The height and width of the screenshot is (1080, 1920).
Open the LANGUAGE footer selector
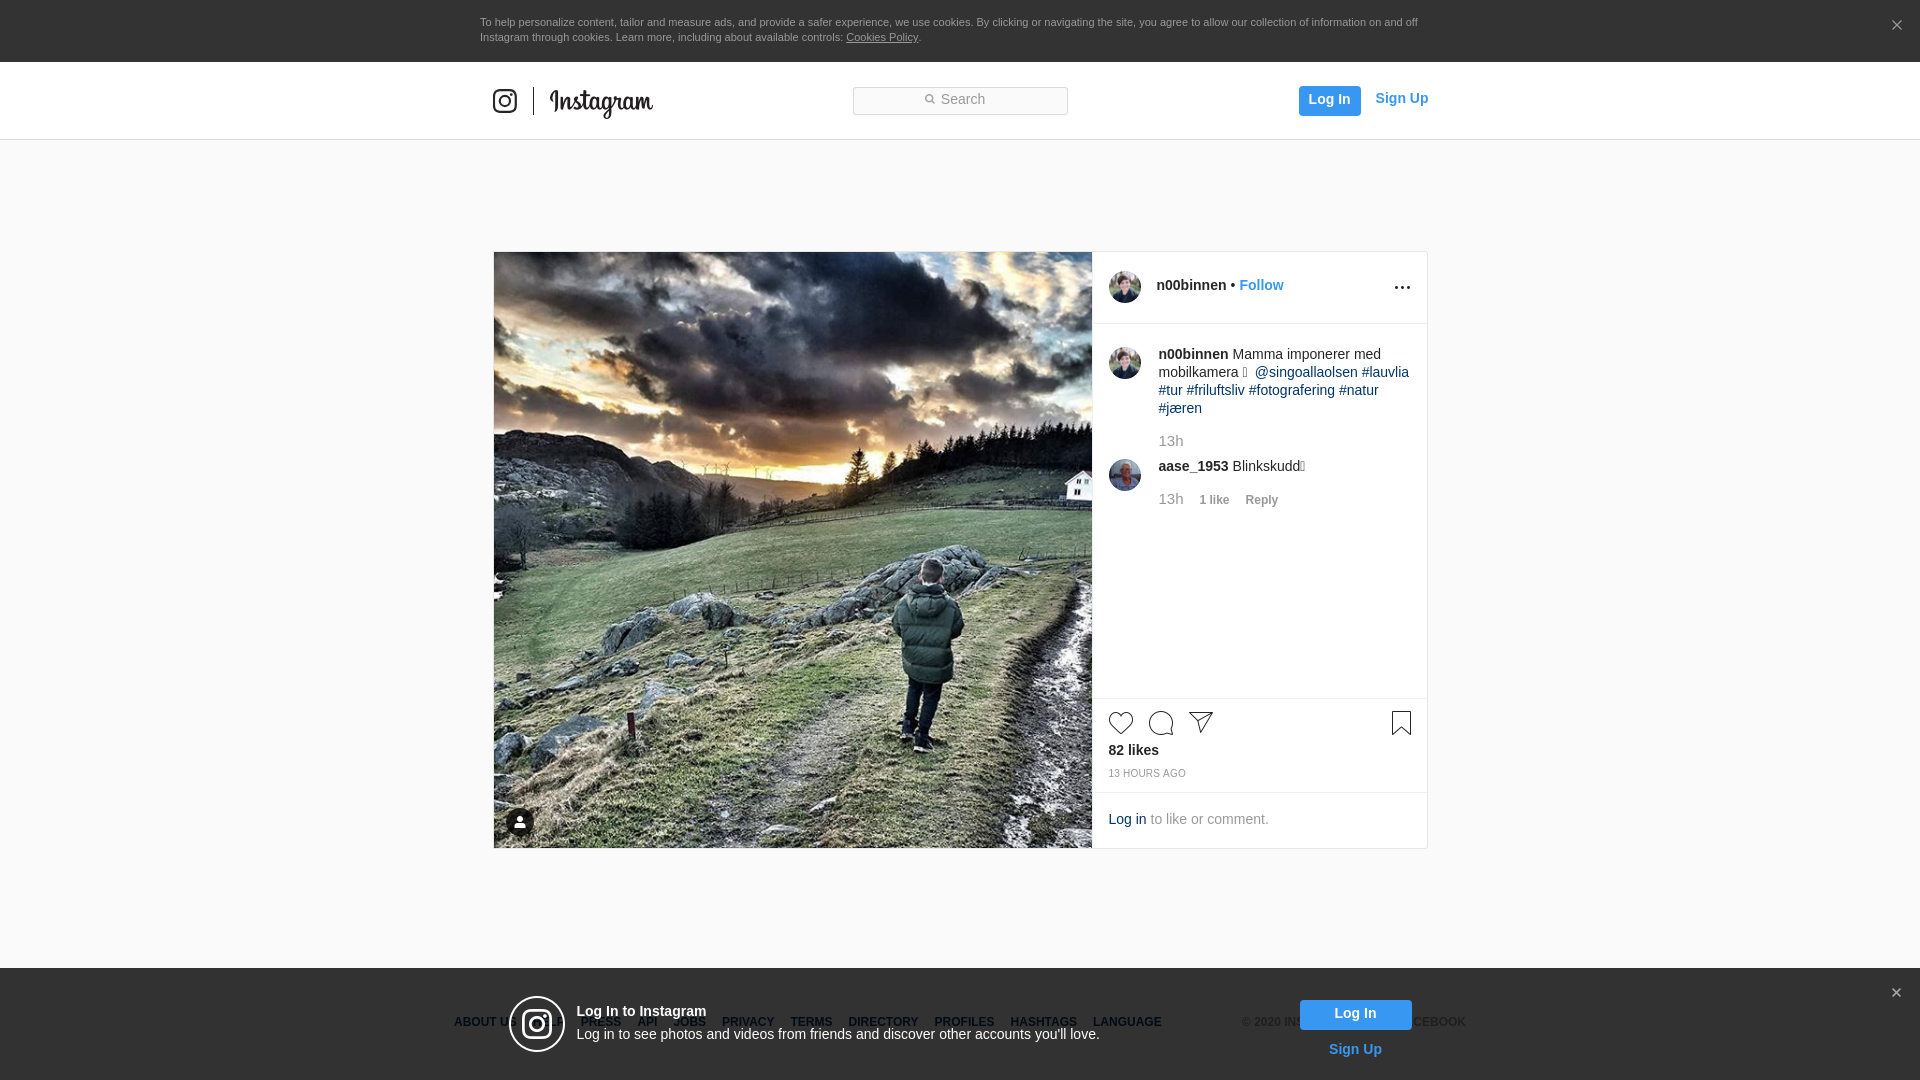[1127, 1022]
